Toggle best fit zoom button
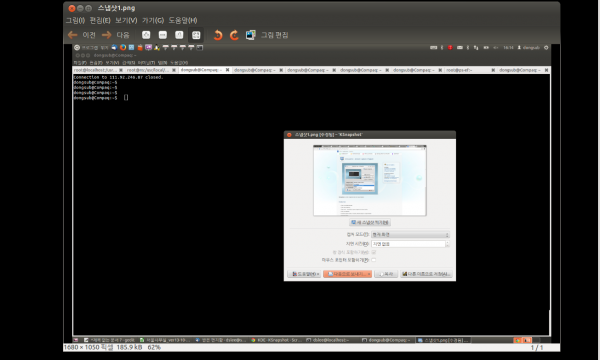Image resolution: width=600 pixels, height=360 pixels. pyautogui.click(x=196, y=35)
